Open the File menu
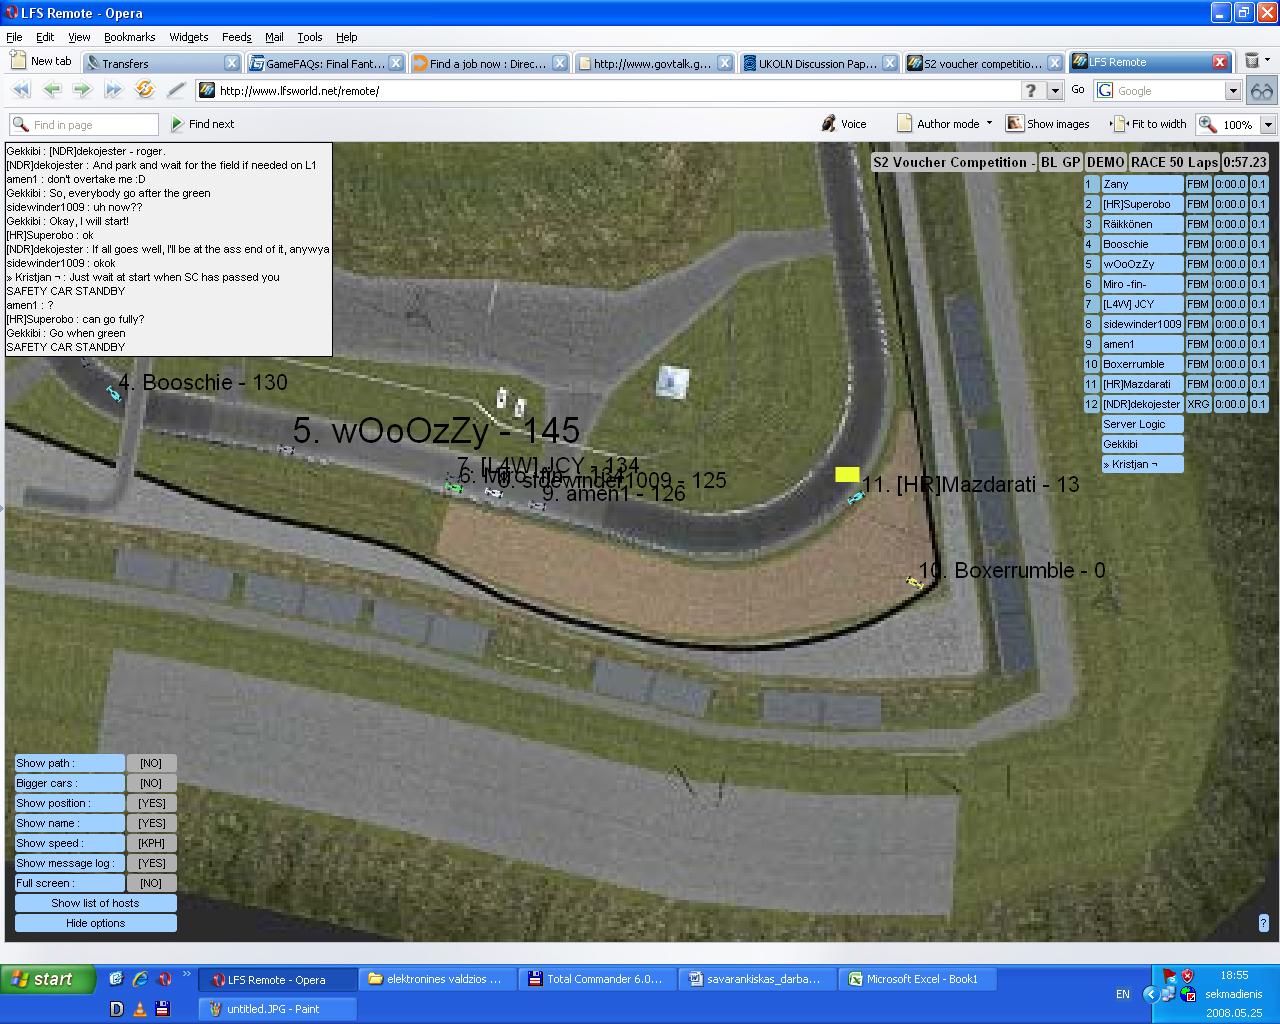The width and height of the screenshot is (1280, 1024). [14, 37]
